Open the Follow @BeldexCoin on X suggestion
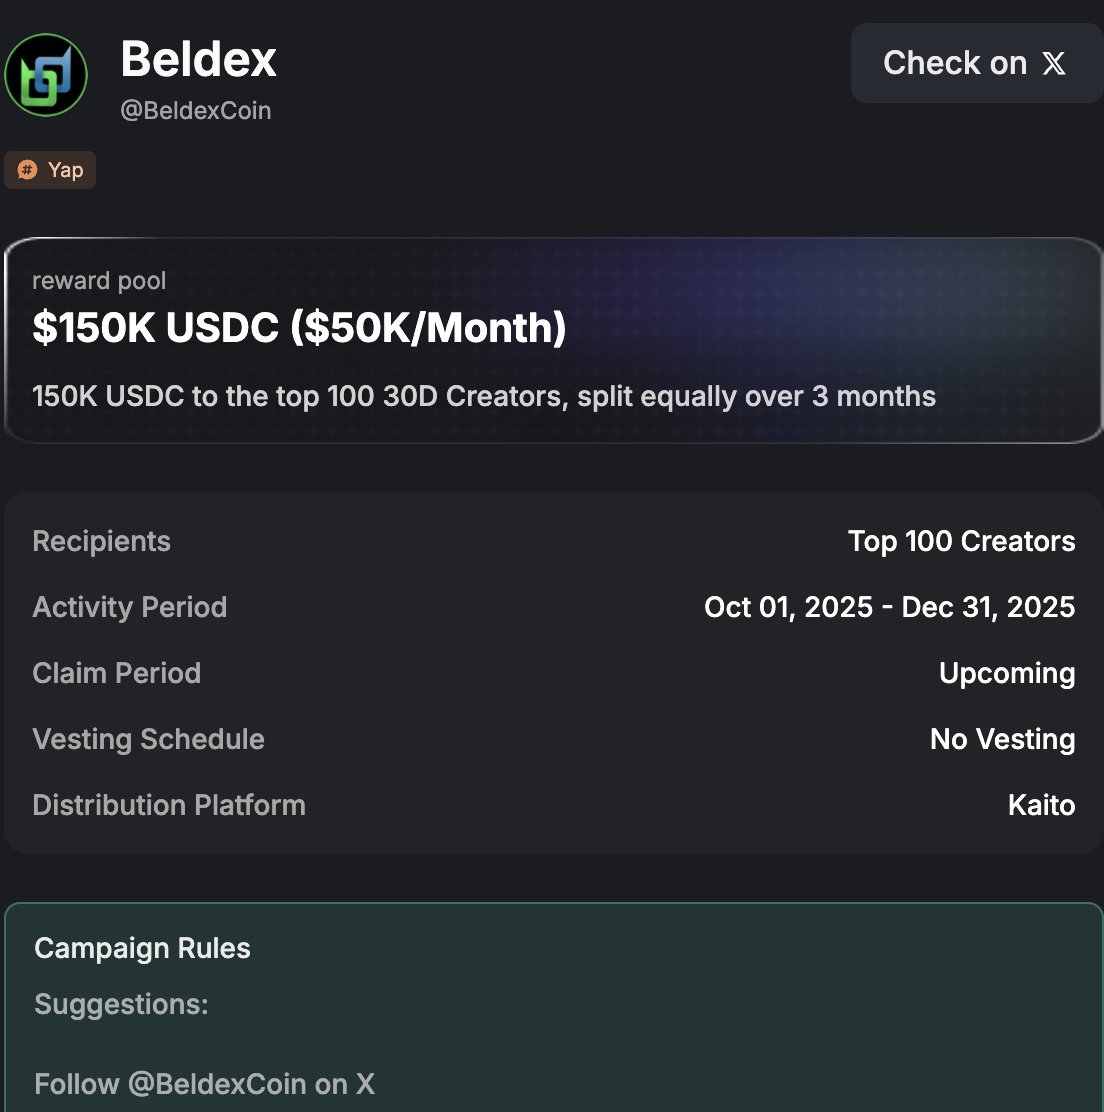This screenshot has width=1104, height=1112. click(204, 1084)
